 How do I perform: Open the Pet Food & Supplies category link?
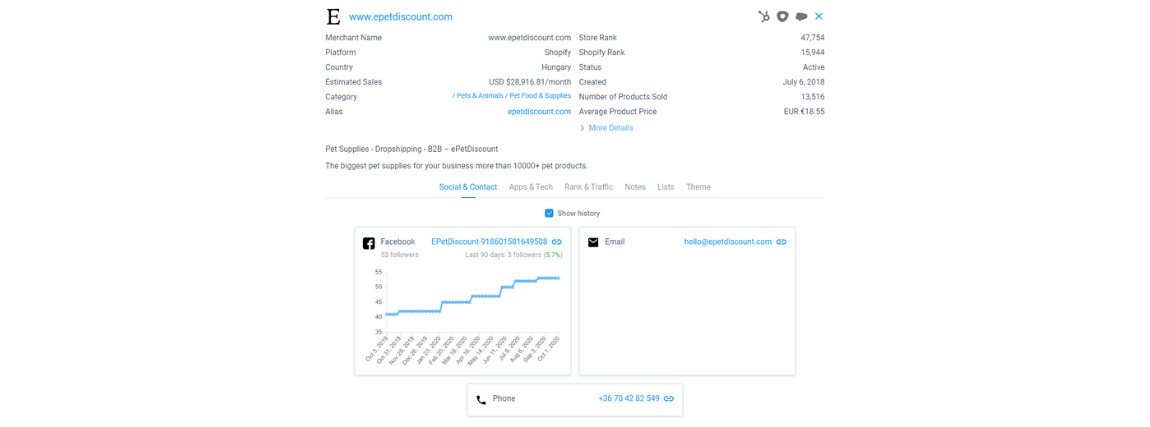(x=539, y=96)
